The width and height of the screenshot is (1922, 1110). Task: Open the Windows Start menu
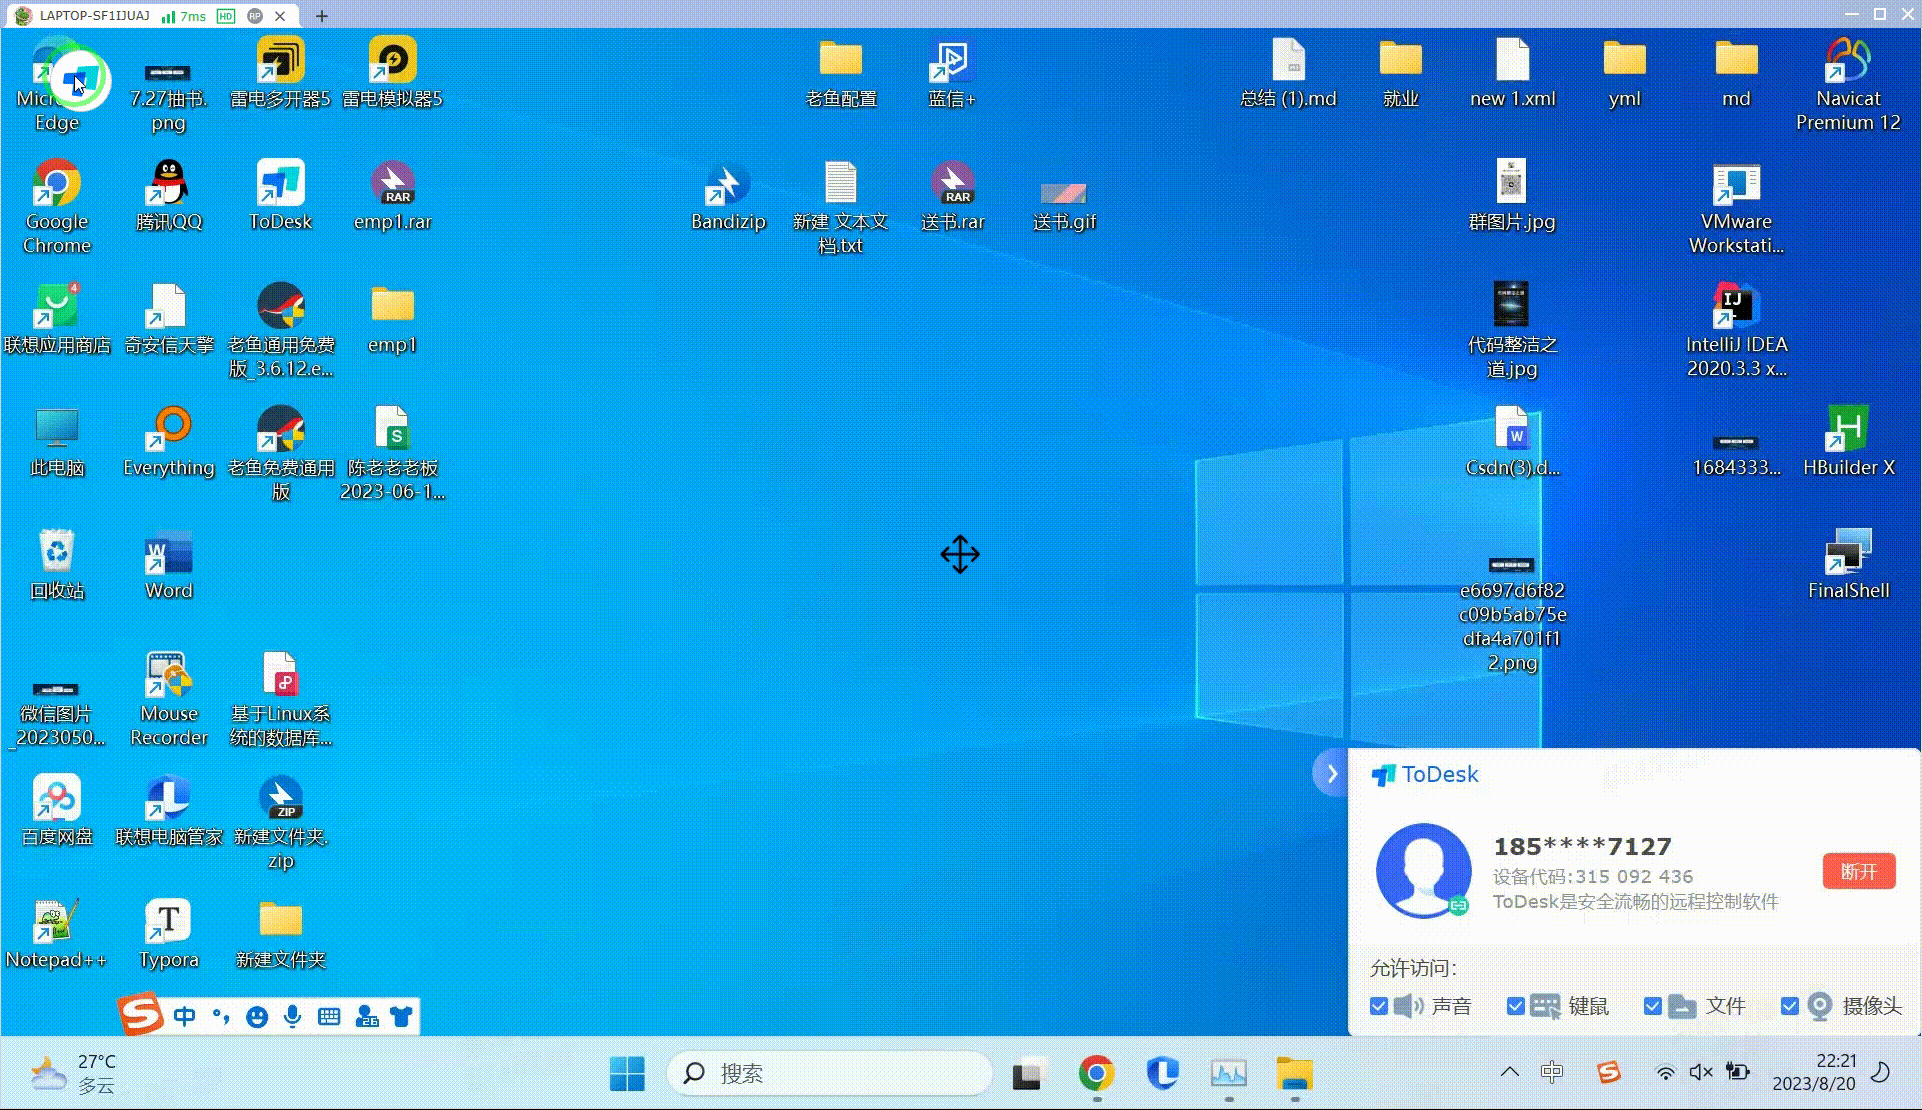point(627,1074)
